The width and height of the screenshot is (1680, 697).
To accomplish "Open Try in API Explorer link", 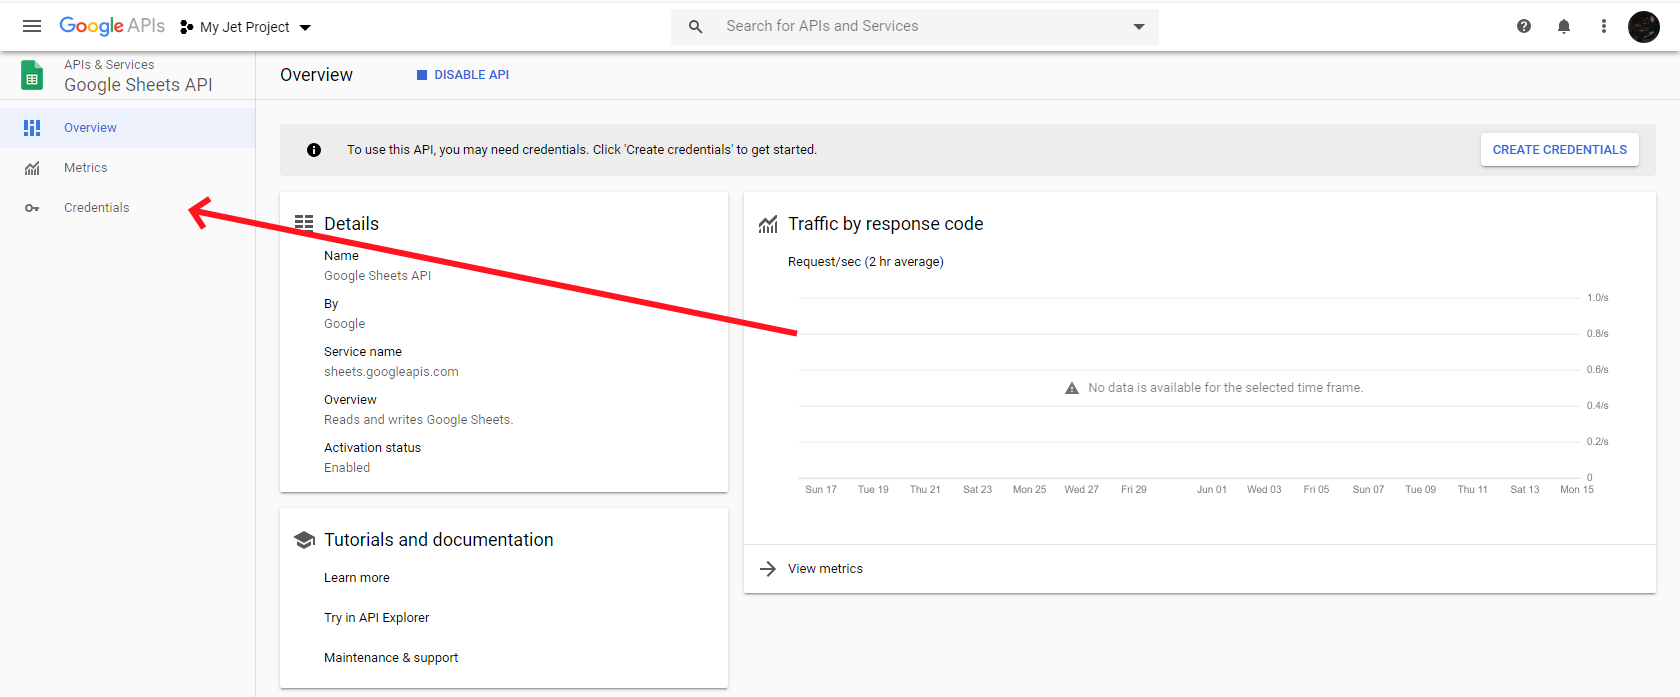I will (x=377, y=618).
